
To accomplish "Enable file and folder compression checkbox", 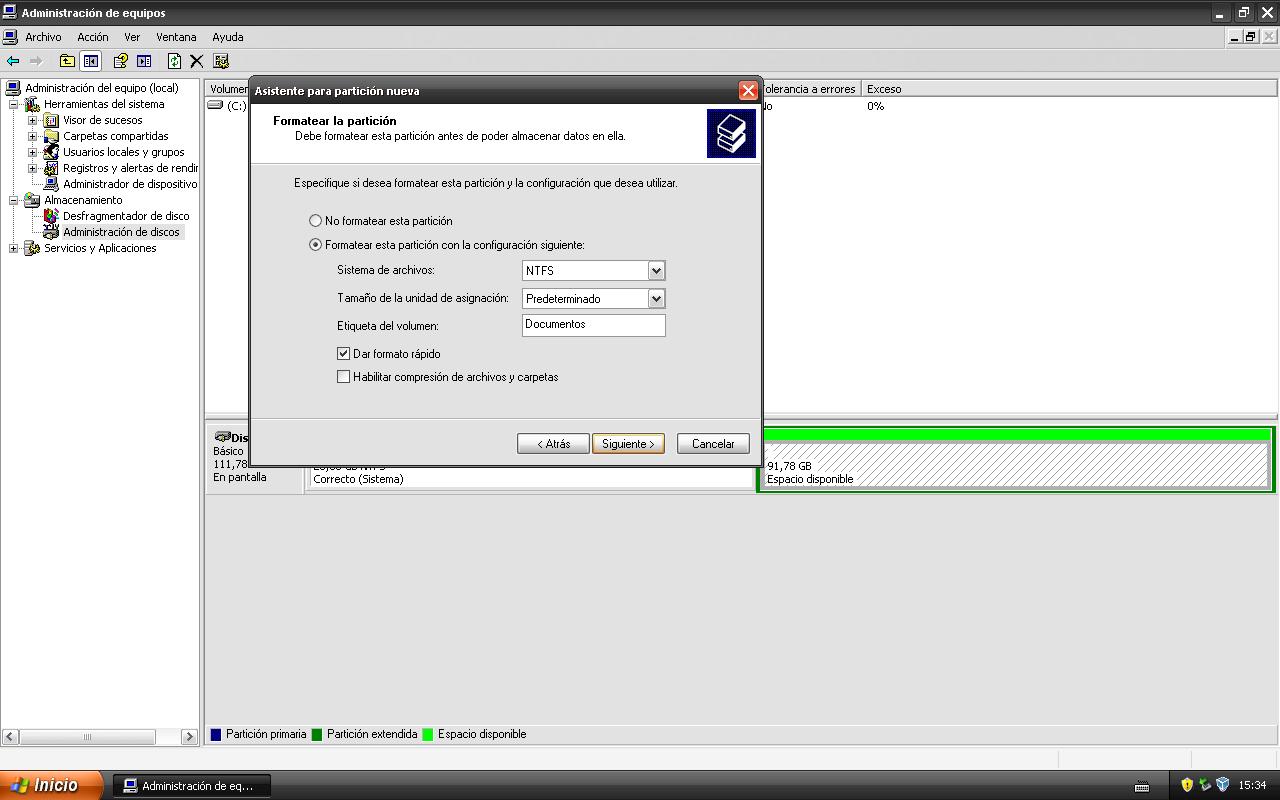I will point(344,377).
